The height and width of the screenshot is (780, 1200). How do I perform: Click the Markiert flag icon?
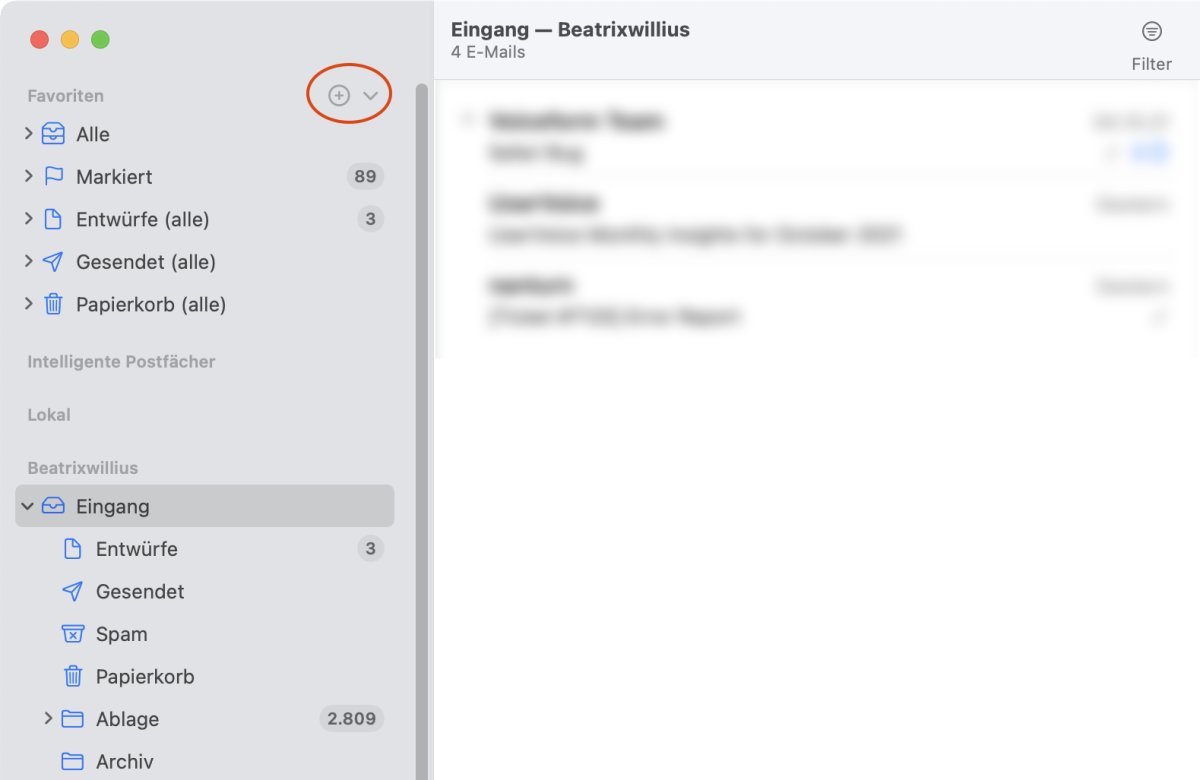pyautogui.click(x=53, y=176)
